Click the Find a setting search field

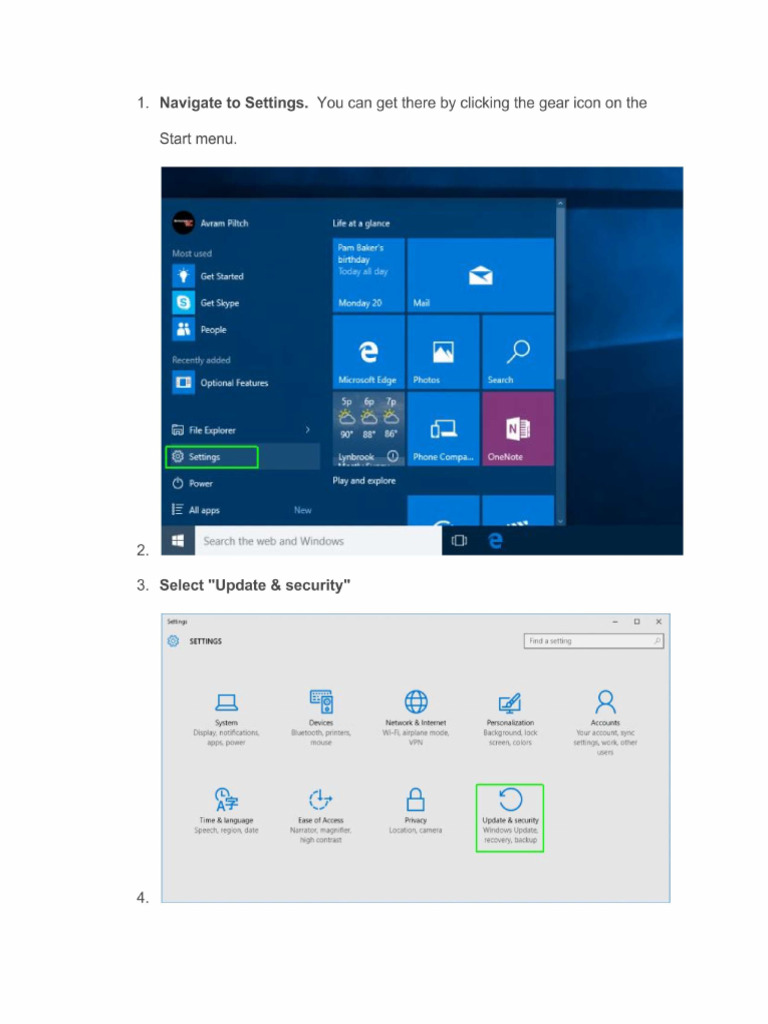(594, 641)
